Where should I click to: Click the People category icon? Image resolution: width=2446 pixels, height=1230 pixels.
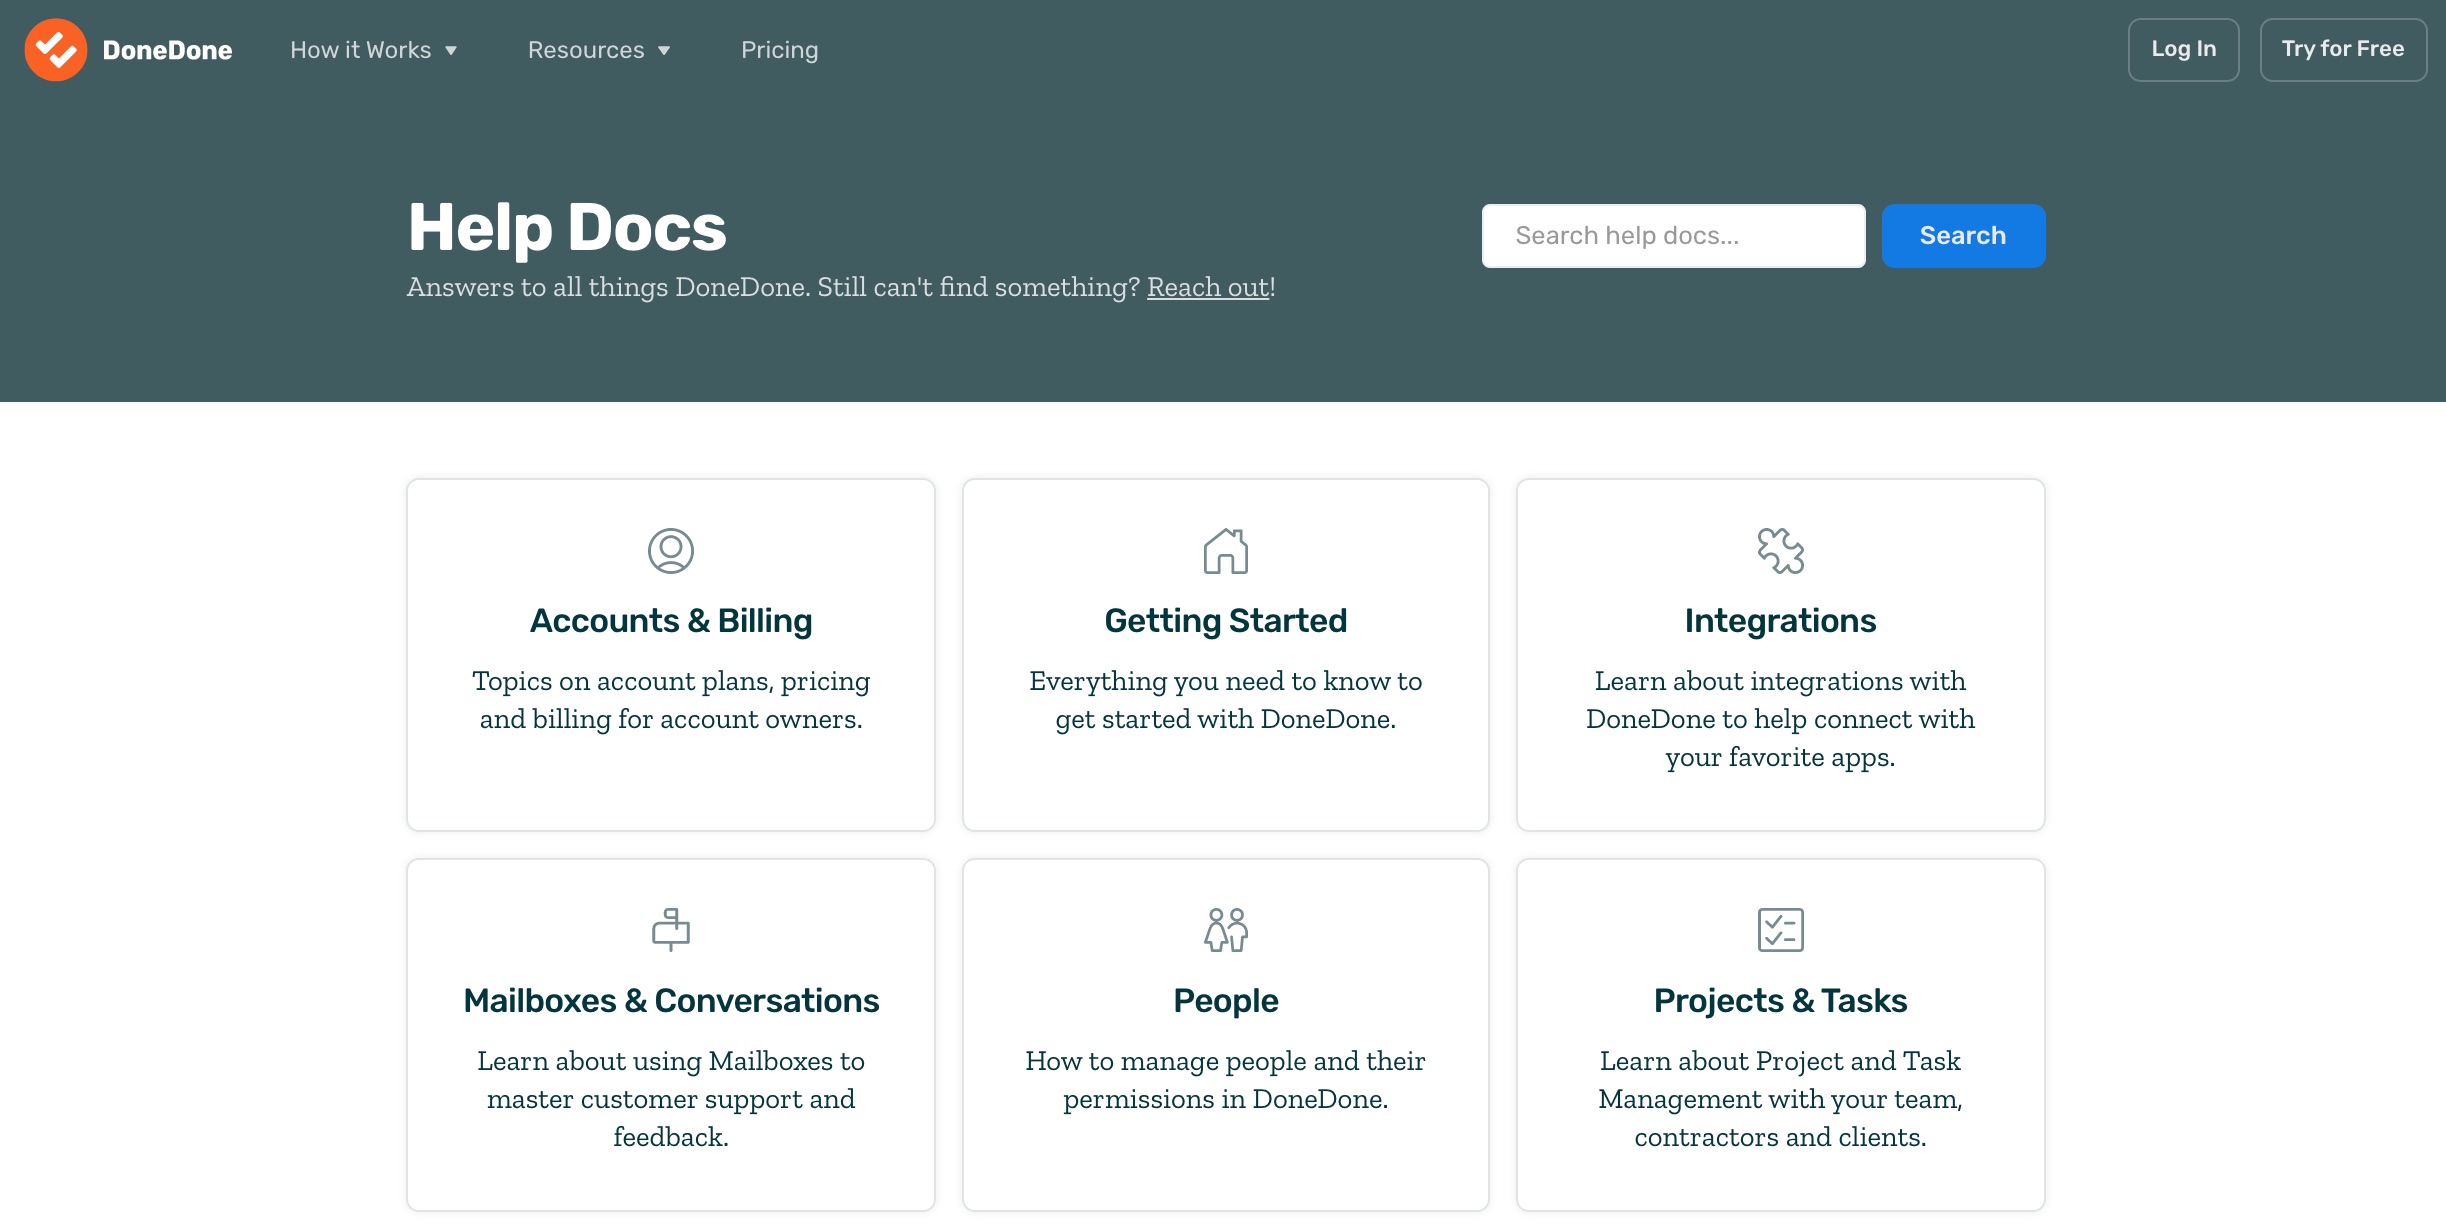(1225, 930)
